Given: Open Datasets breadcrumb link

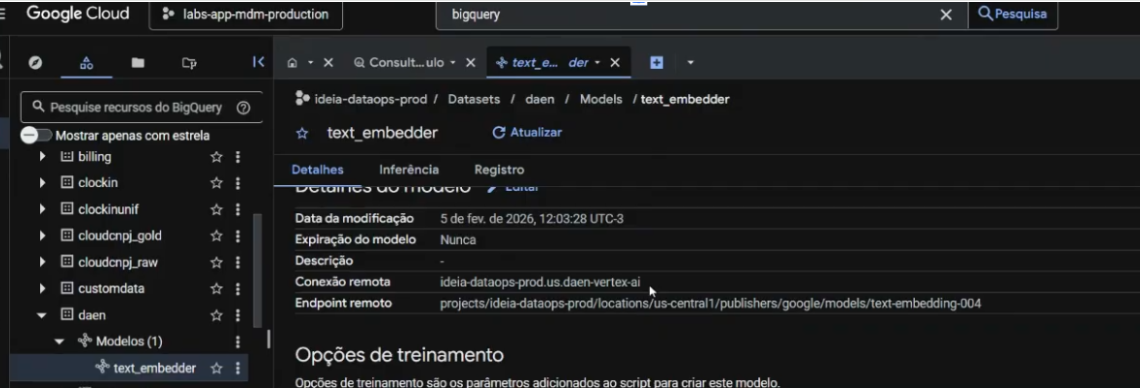Looking at the screenshot, I should coord(473,99).
